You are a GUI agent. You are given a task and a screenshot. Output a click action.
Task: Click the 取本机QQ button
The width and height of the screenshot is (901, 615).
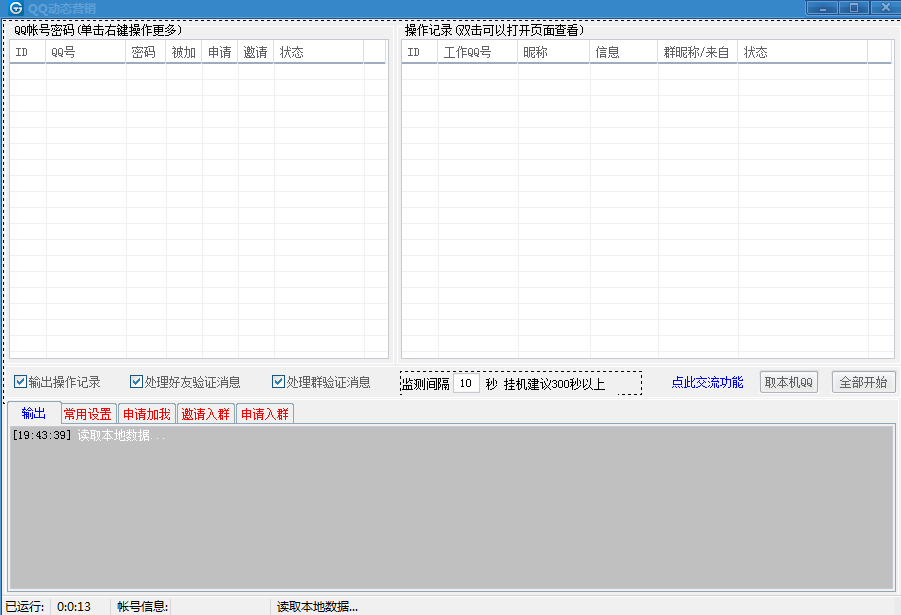[788, 382]
